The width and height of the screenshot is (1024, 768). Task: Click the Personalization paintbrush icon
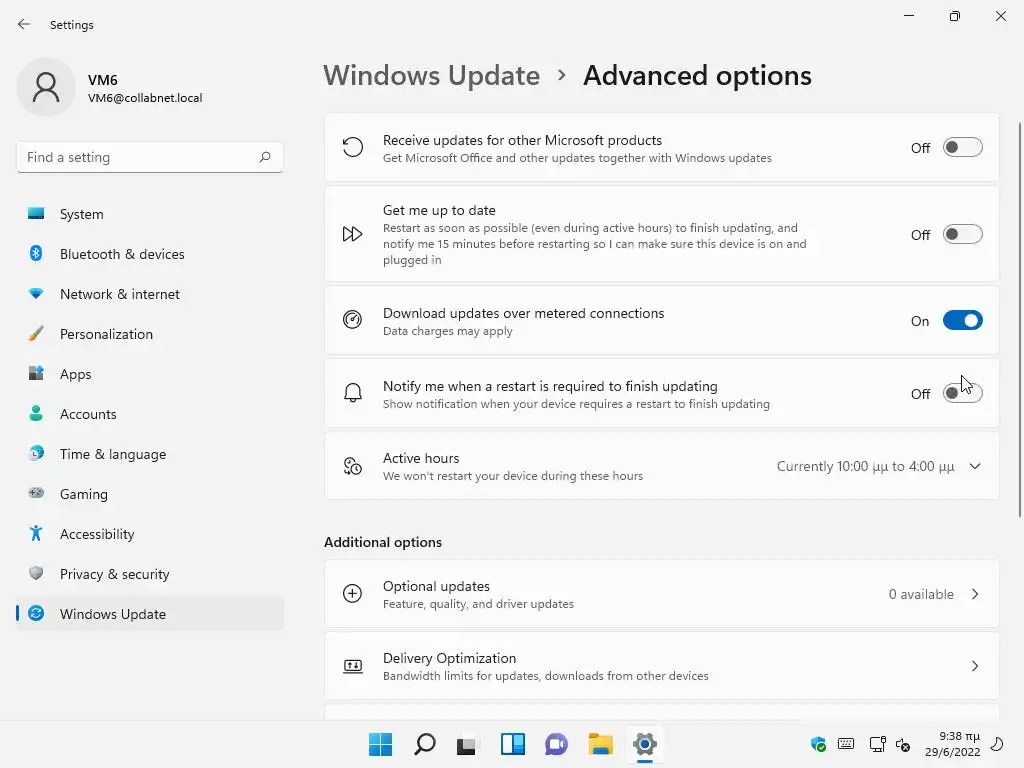point(36,334)
